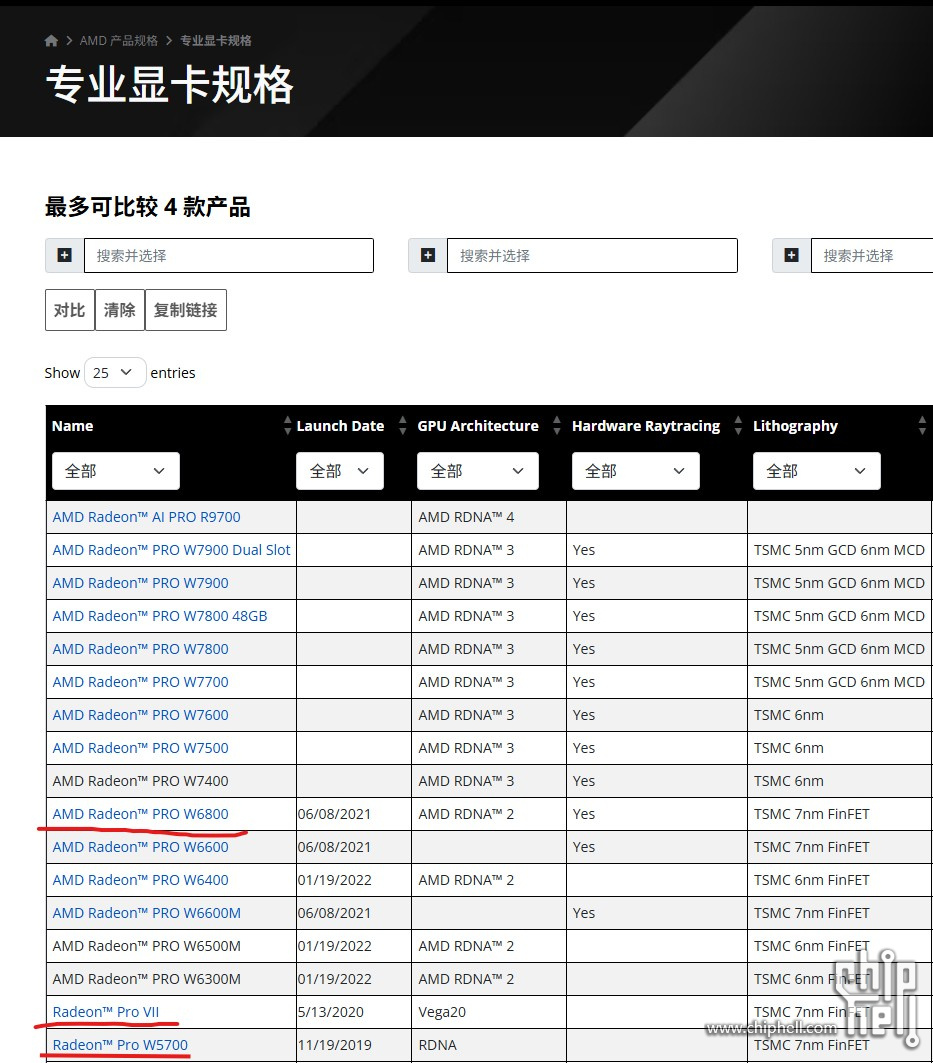Sort table by GPU Architecture arrows
933x1063 pixels.
click(x=557, y=426)
